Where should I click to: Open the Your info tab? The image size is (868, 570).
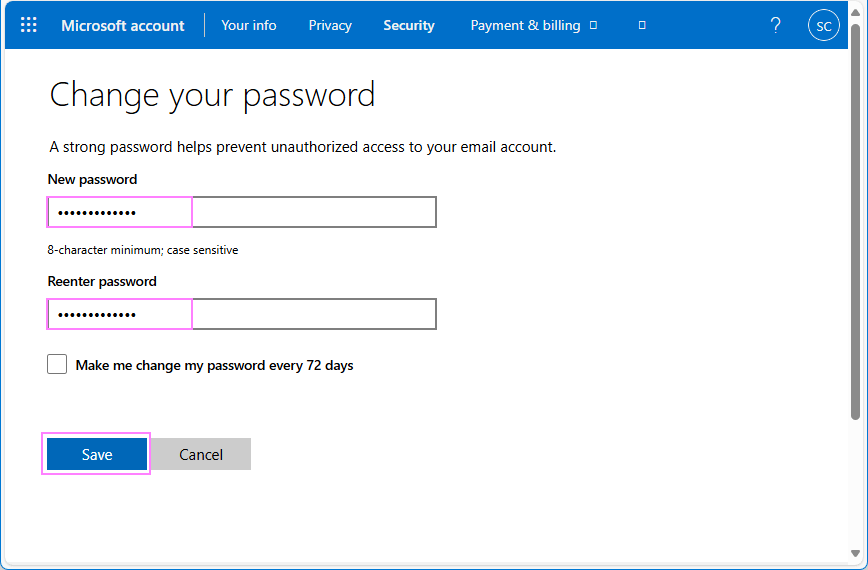[249, 25]
